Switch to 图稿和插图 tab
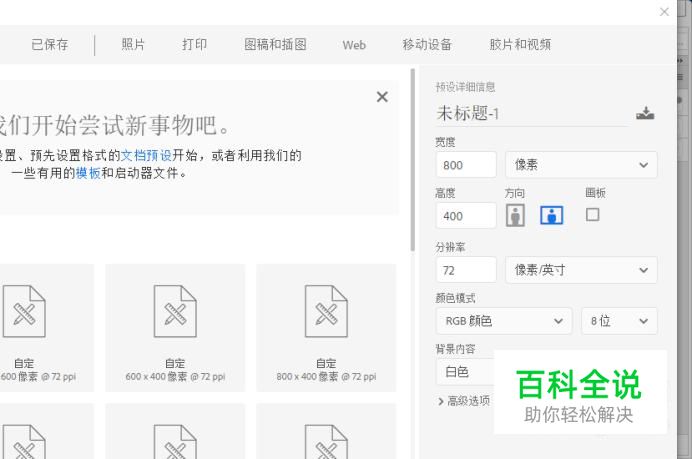 [275, 45]
